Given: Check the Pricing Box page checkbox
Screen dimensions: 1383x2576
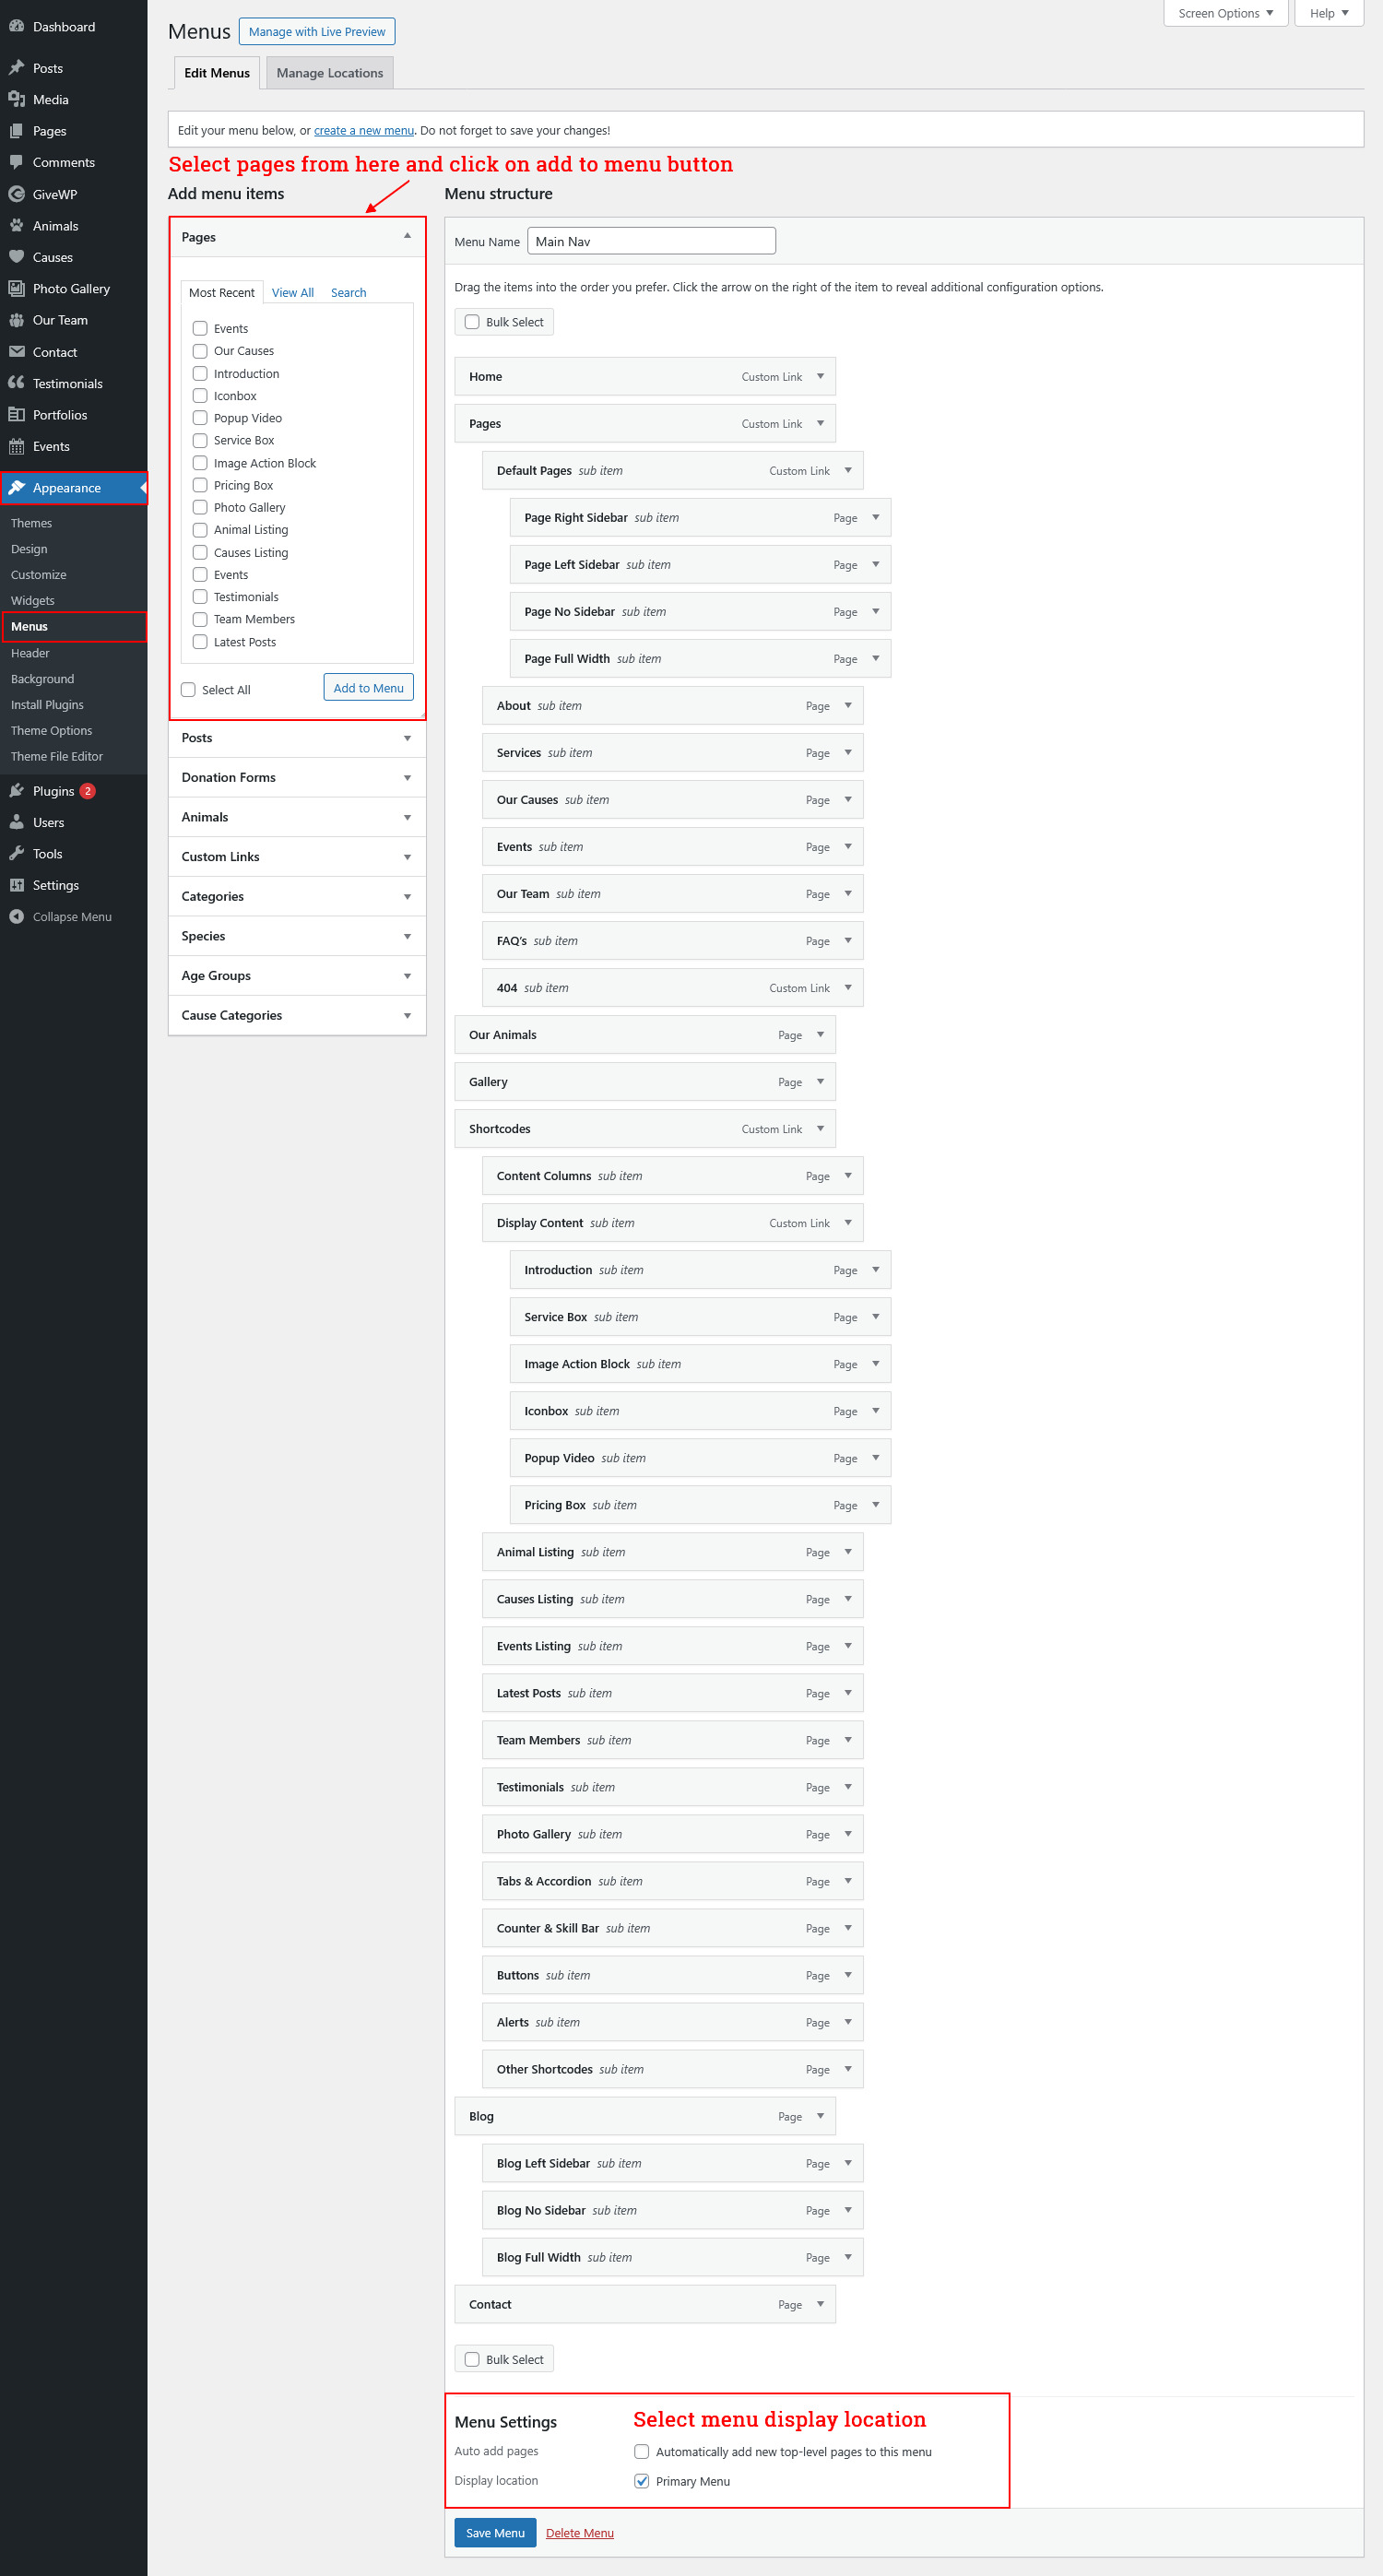Looking at the screenshot, I should click(x=200, y=485).
